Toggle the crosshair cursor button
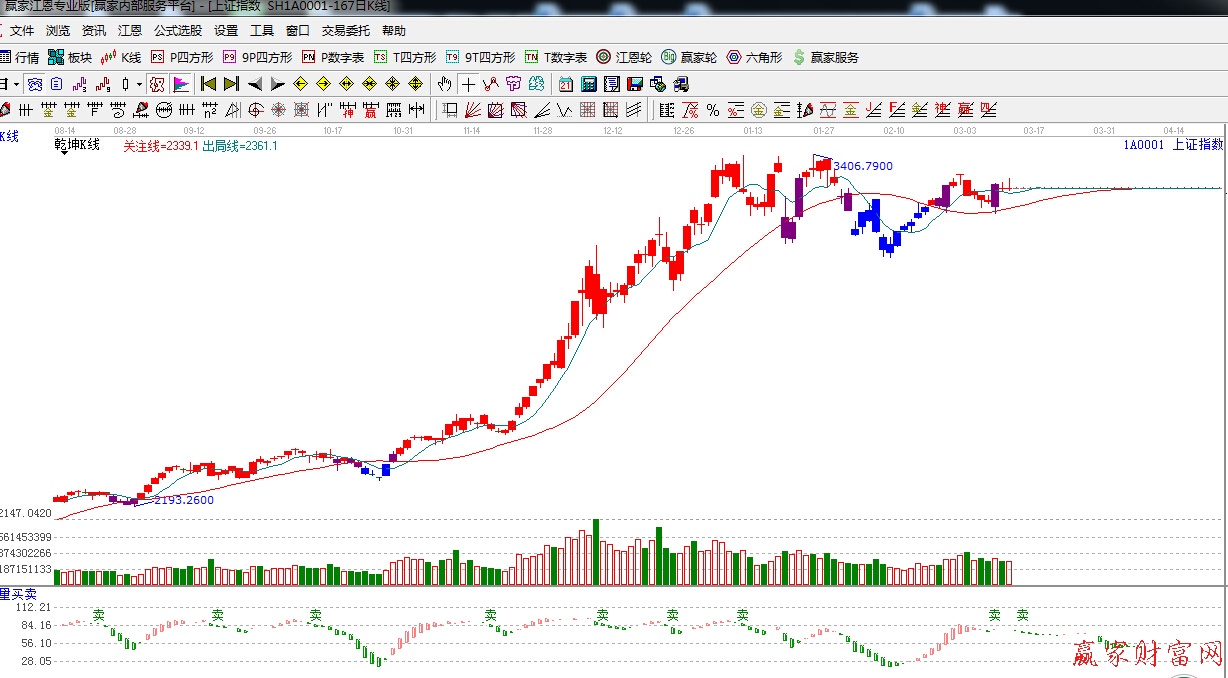Screen dimensions: 1228x678 pos(468,84)
